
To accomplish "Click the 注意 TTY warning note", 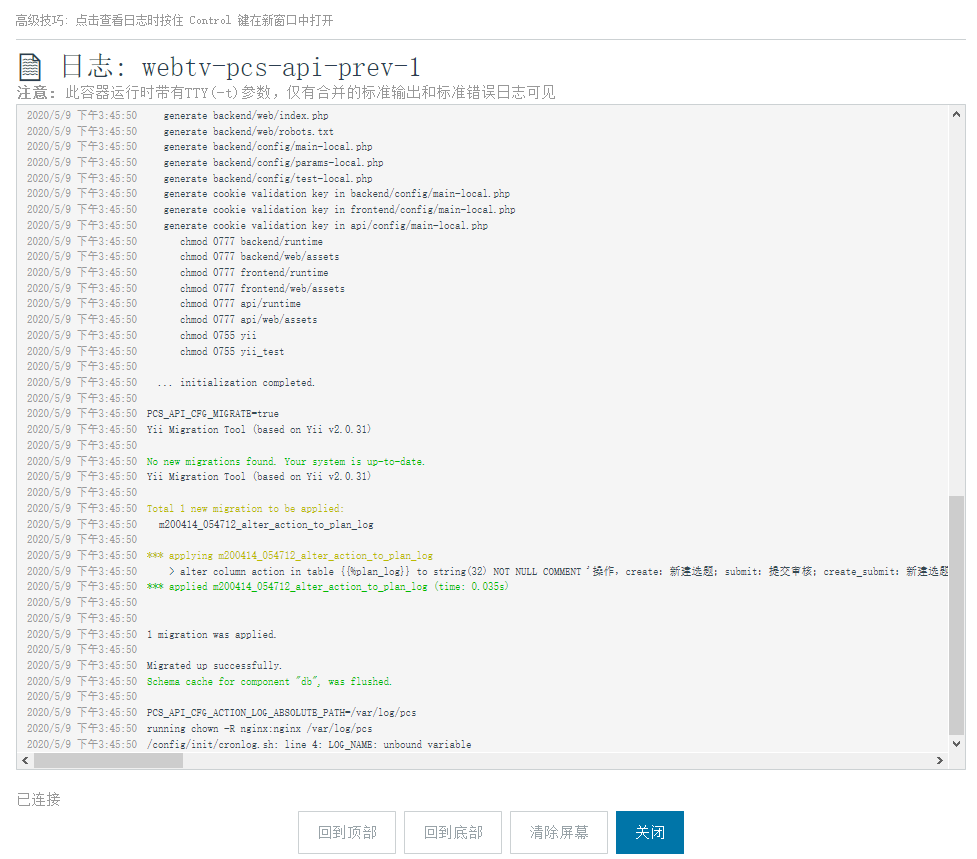I will click(286, 93).
